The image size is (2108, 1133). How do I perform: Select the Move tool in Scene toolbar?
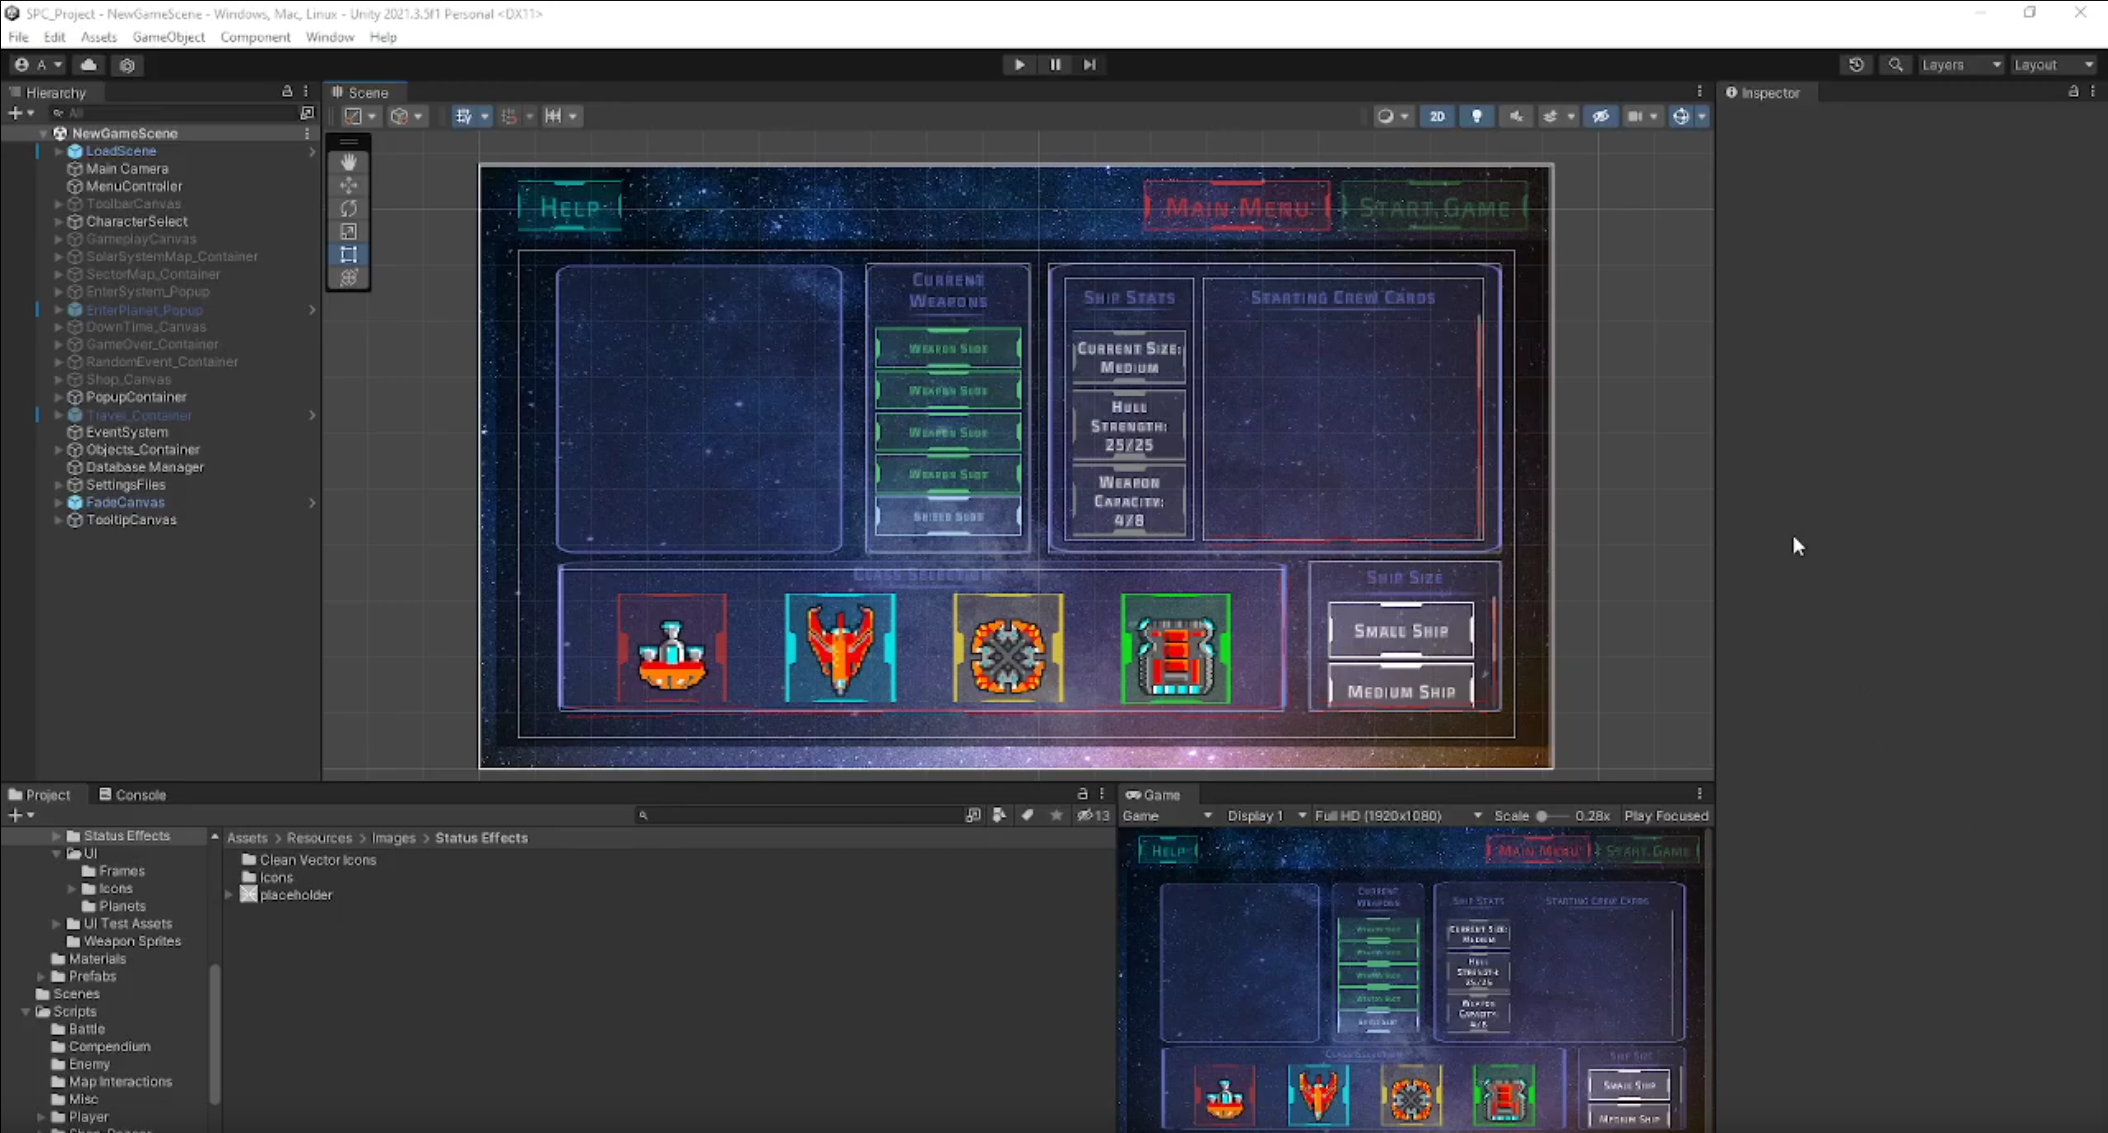[x=348, y=185]
